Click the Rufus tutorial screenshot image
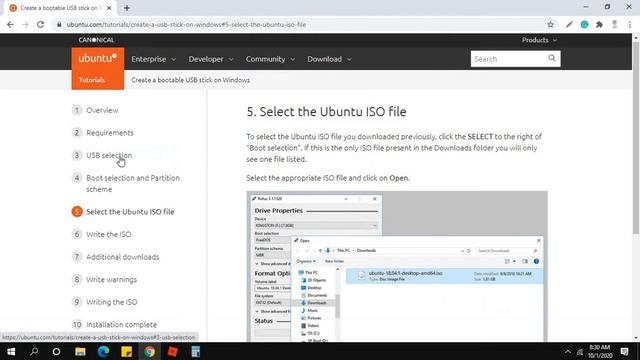Image resolution: width=640 pixels, height=360 pixels. [397, 266]
